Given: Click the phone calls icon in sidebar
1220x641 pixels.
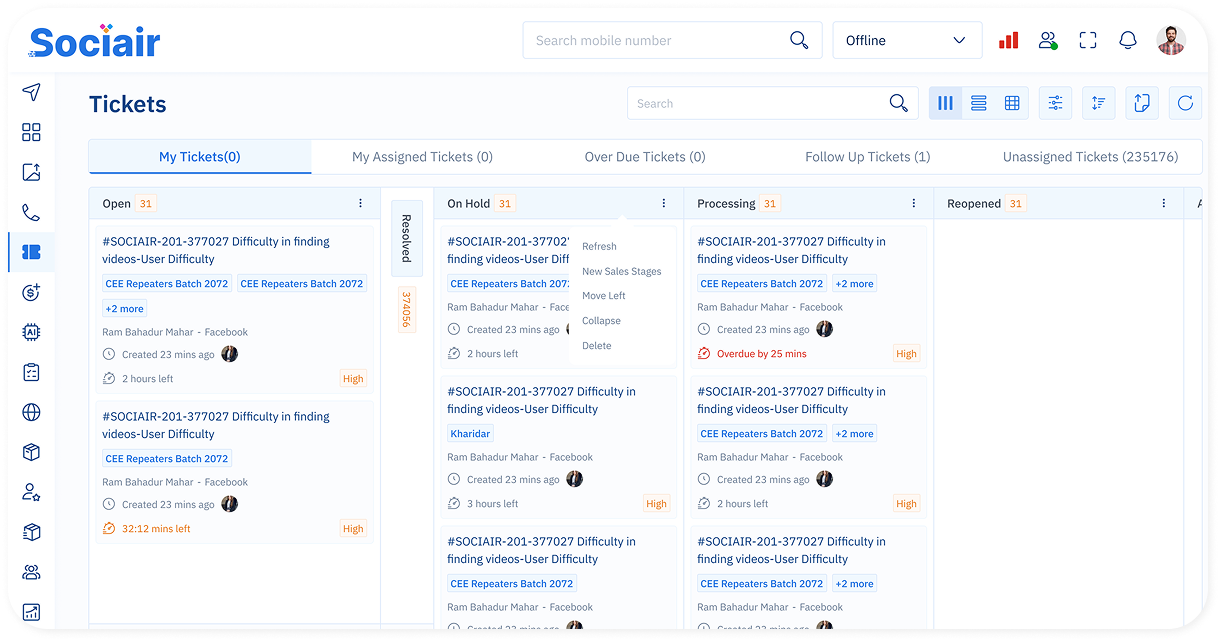Looking at the screenshot, I should coord(31,212).
